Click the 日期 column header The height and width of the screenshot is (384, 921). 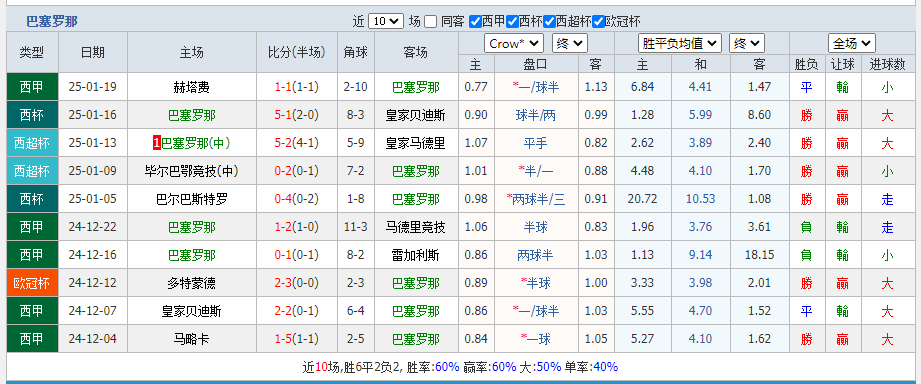coord(93,52)
